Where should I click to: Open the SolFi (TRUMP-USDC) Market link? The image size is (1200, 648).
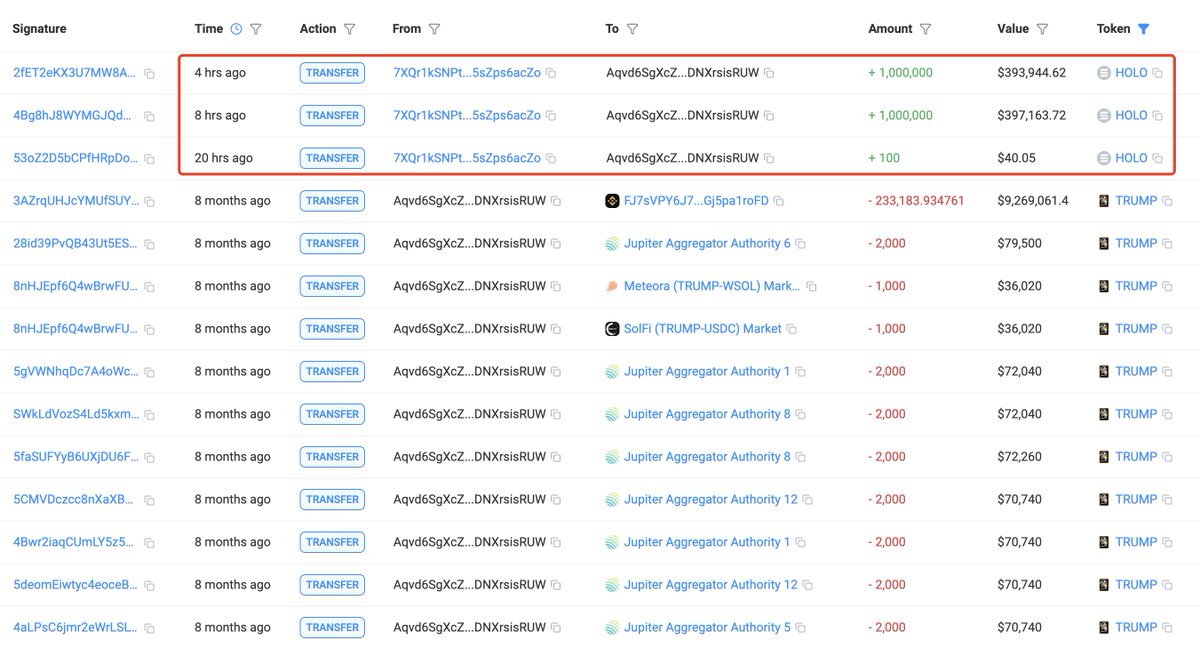click(703, 328)
